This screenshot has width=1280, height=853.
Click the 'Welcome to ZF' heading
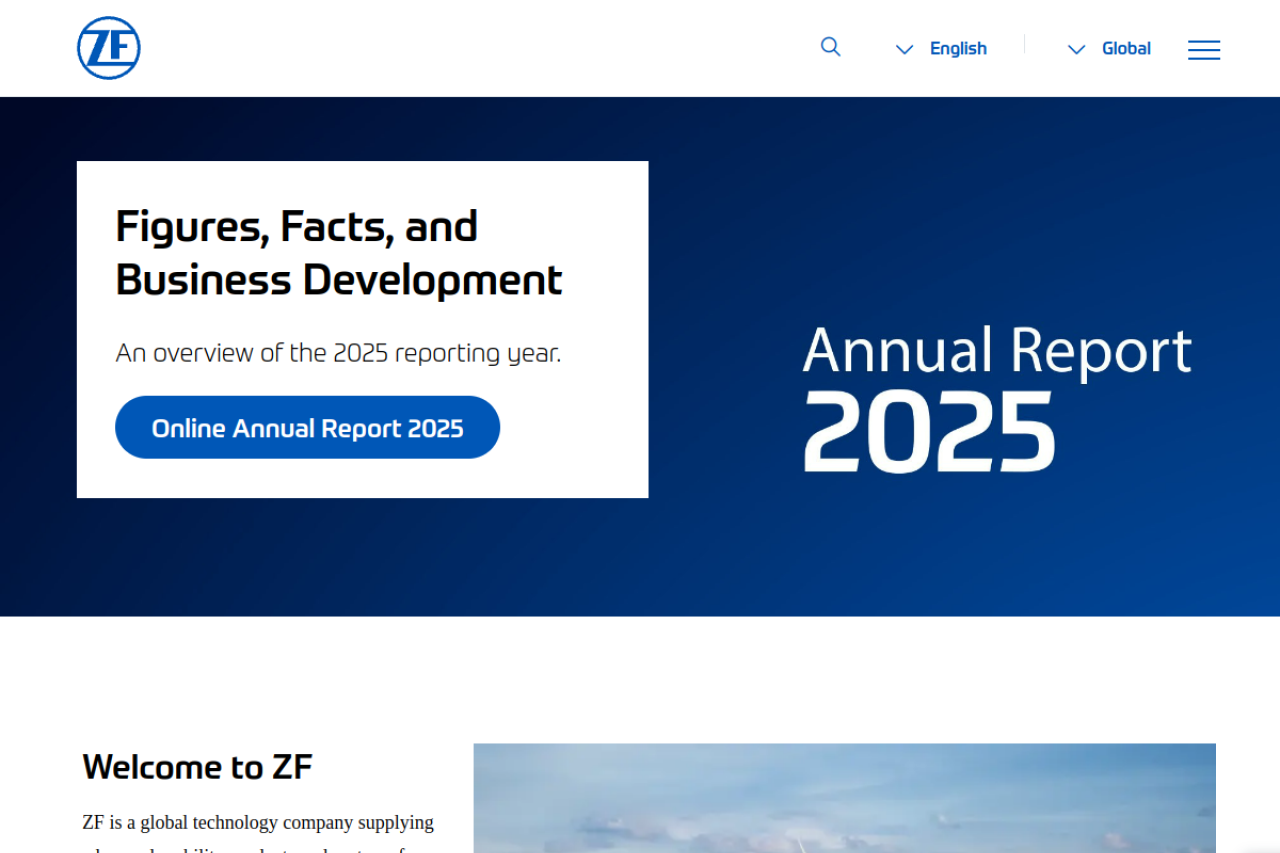coord(197,767)
